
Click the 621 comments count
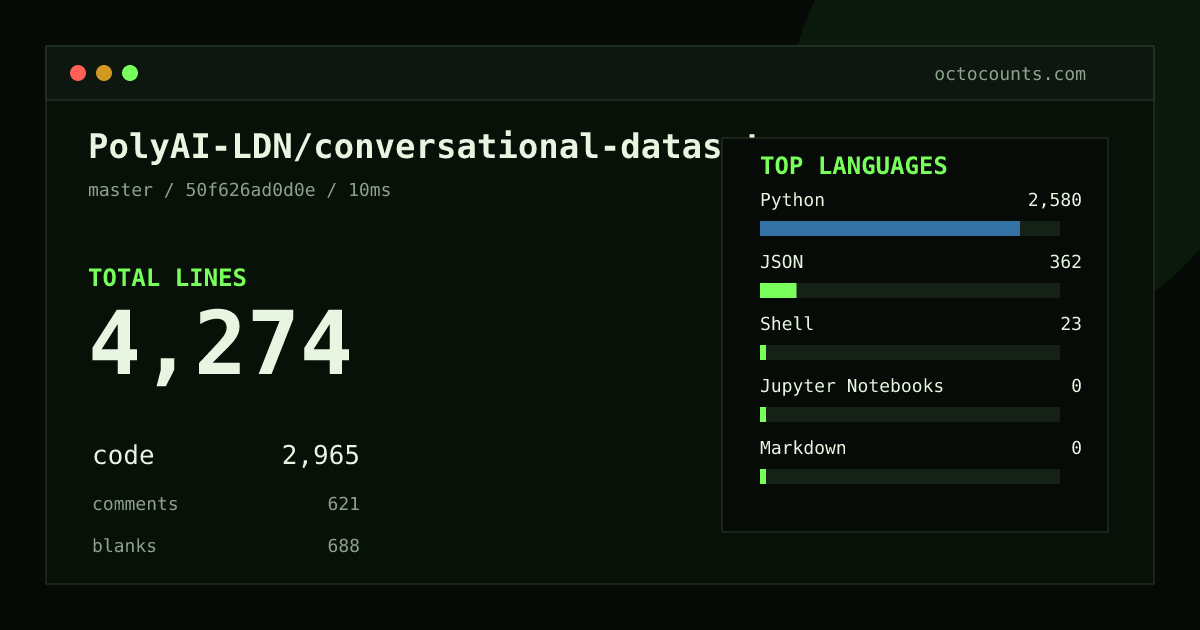[x=343, y=504]
